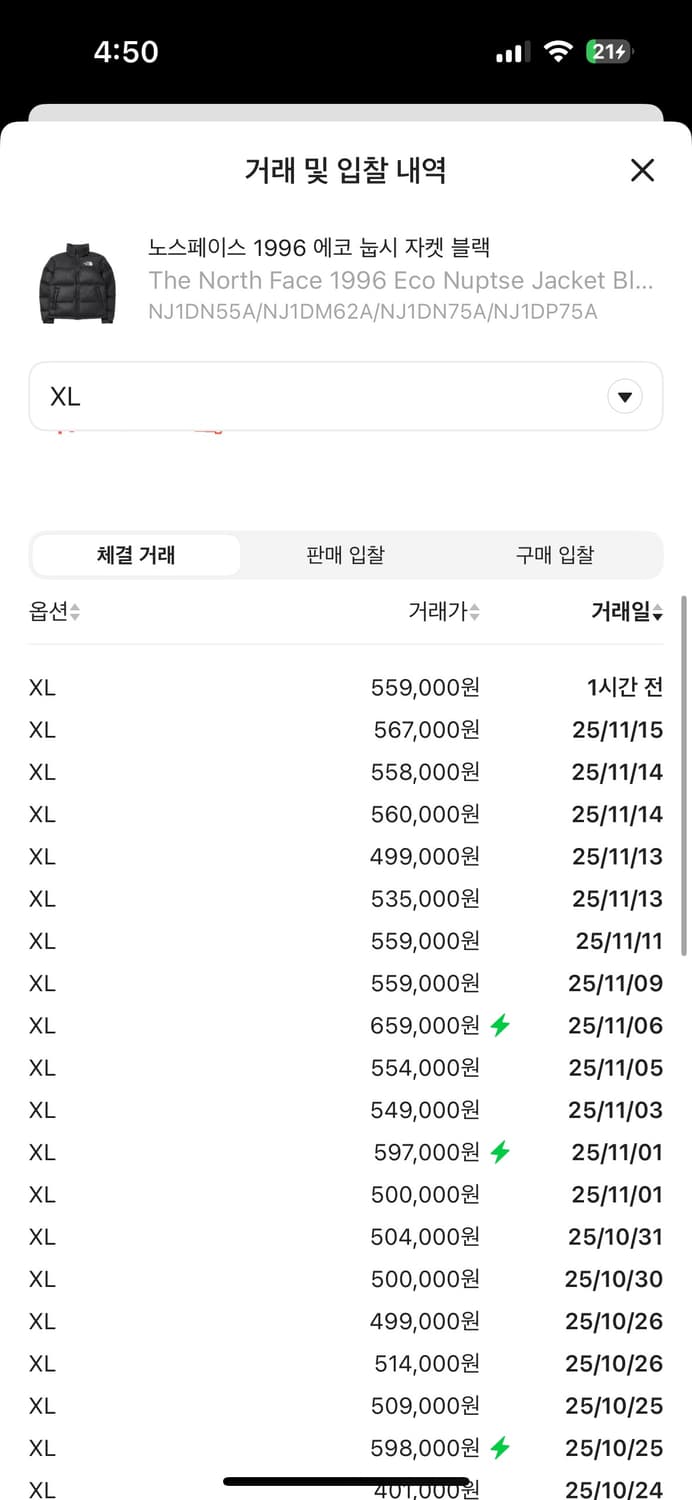Expand the size selection combo box
The width and height of the screenshot is (692, 1500).
345,396
